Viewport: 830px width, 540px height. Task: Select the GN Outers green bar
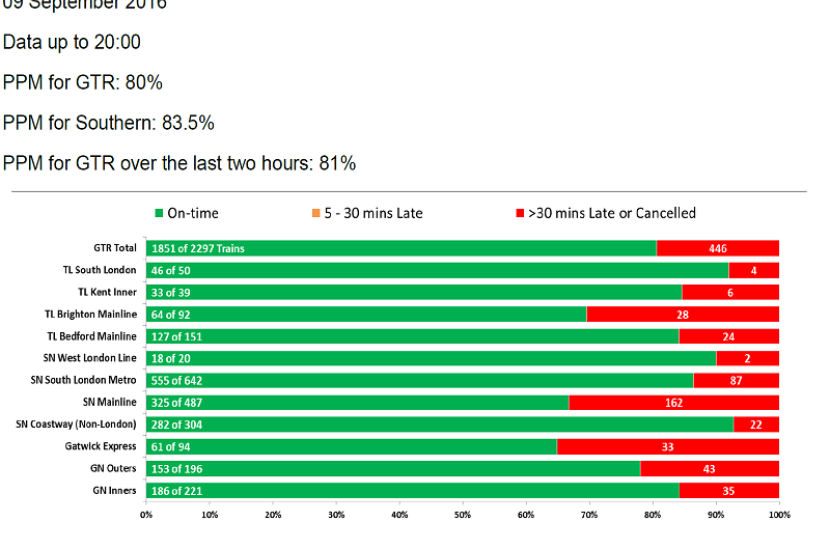(393, 468)
